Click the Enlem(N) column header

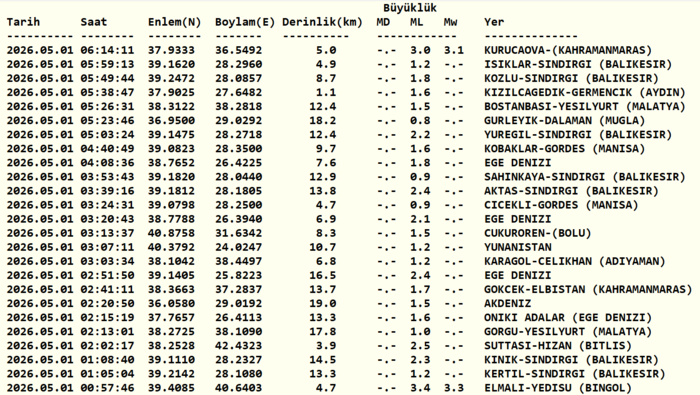click(175, 22)
